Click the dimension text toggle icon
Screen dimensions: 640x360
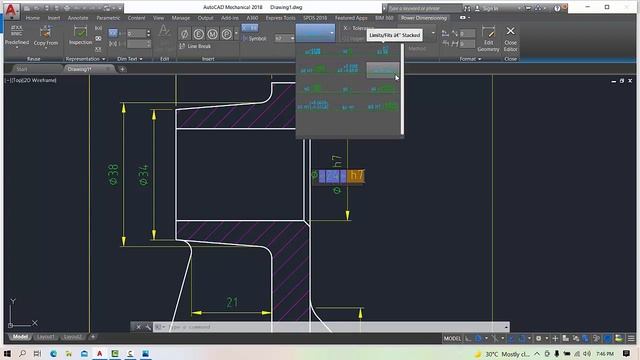113,33
